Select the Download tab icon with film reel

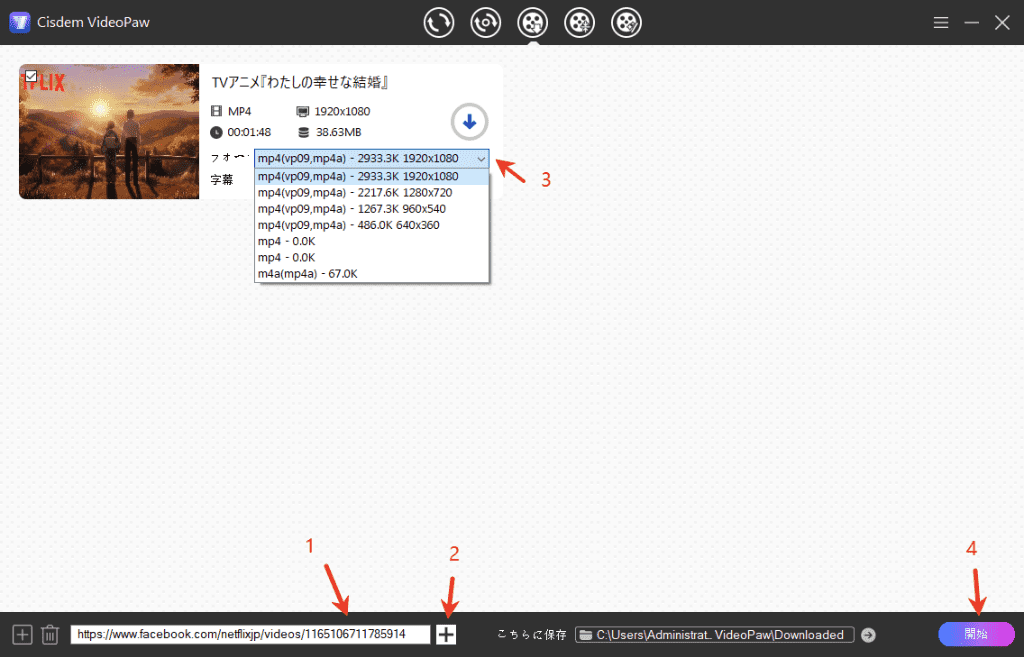pyautogui.click(x=533, y=23)
